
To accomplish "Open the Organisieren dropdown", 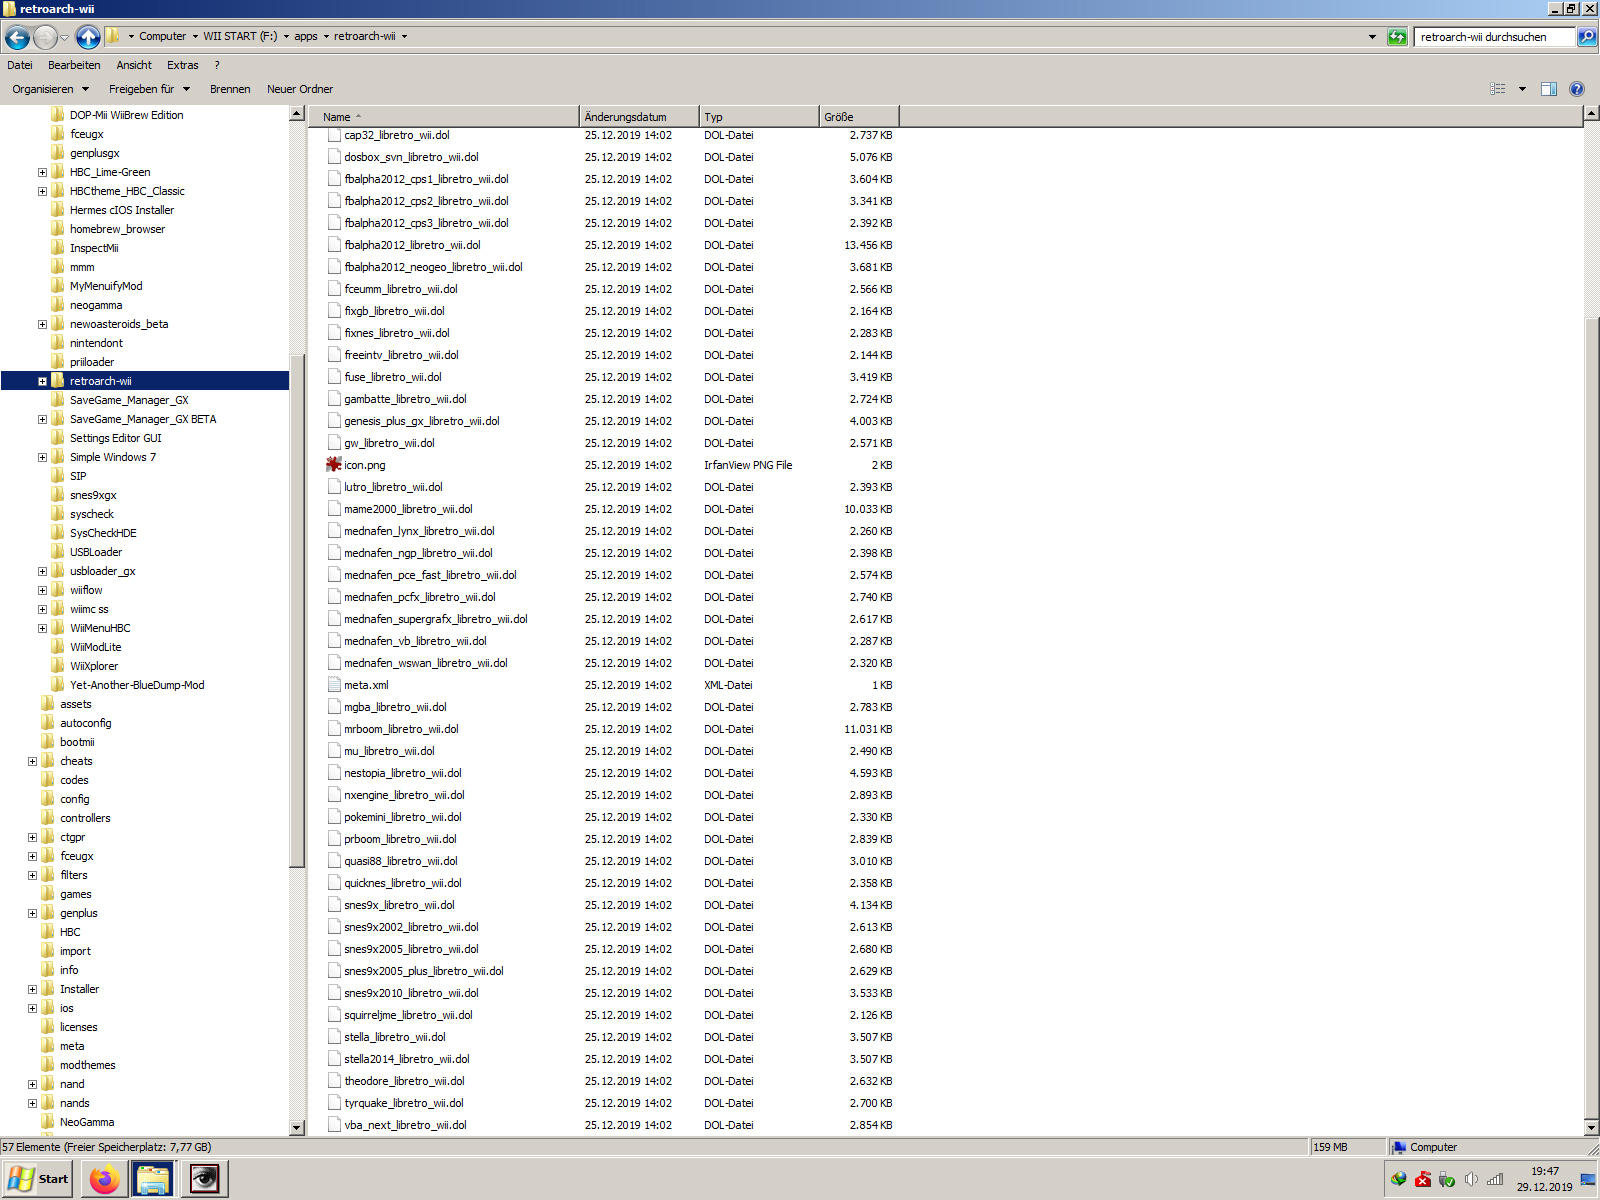I will point(50,89).
